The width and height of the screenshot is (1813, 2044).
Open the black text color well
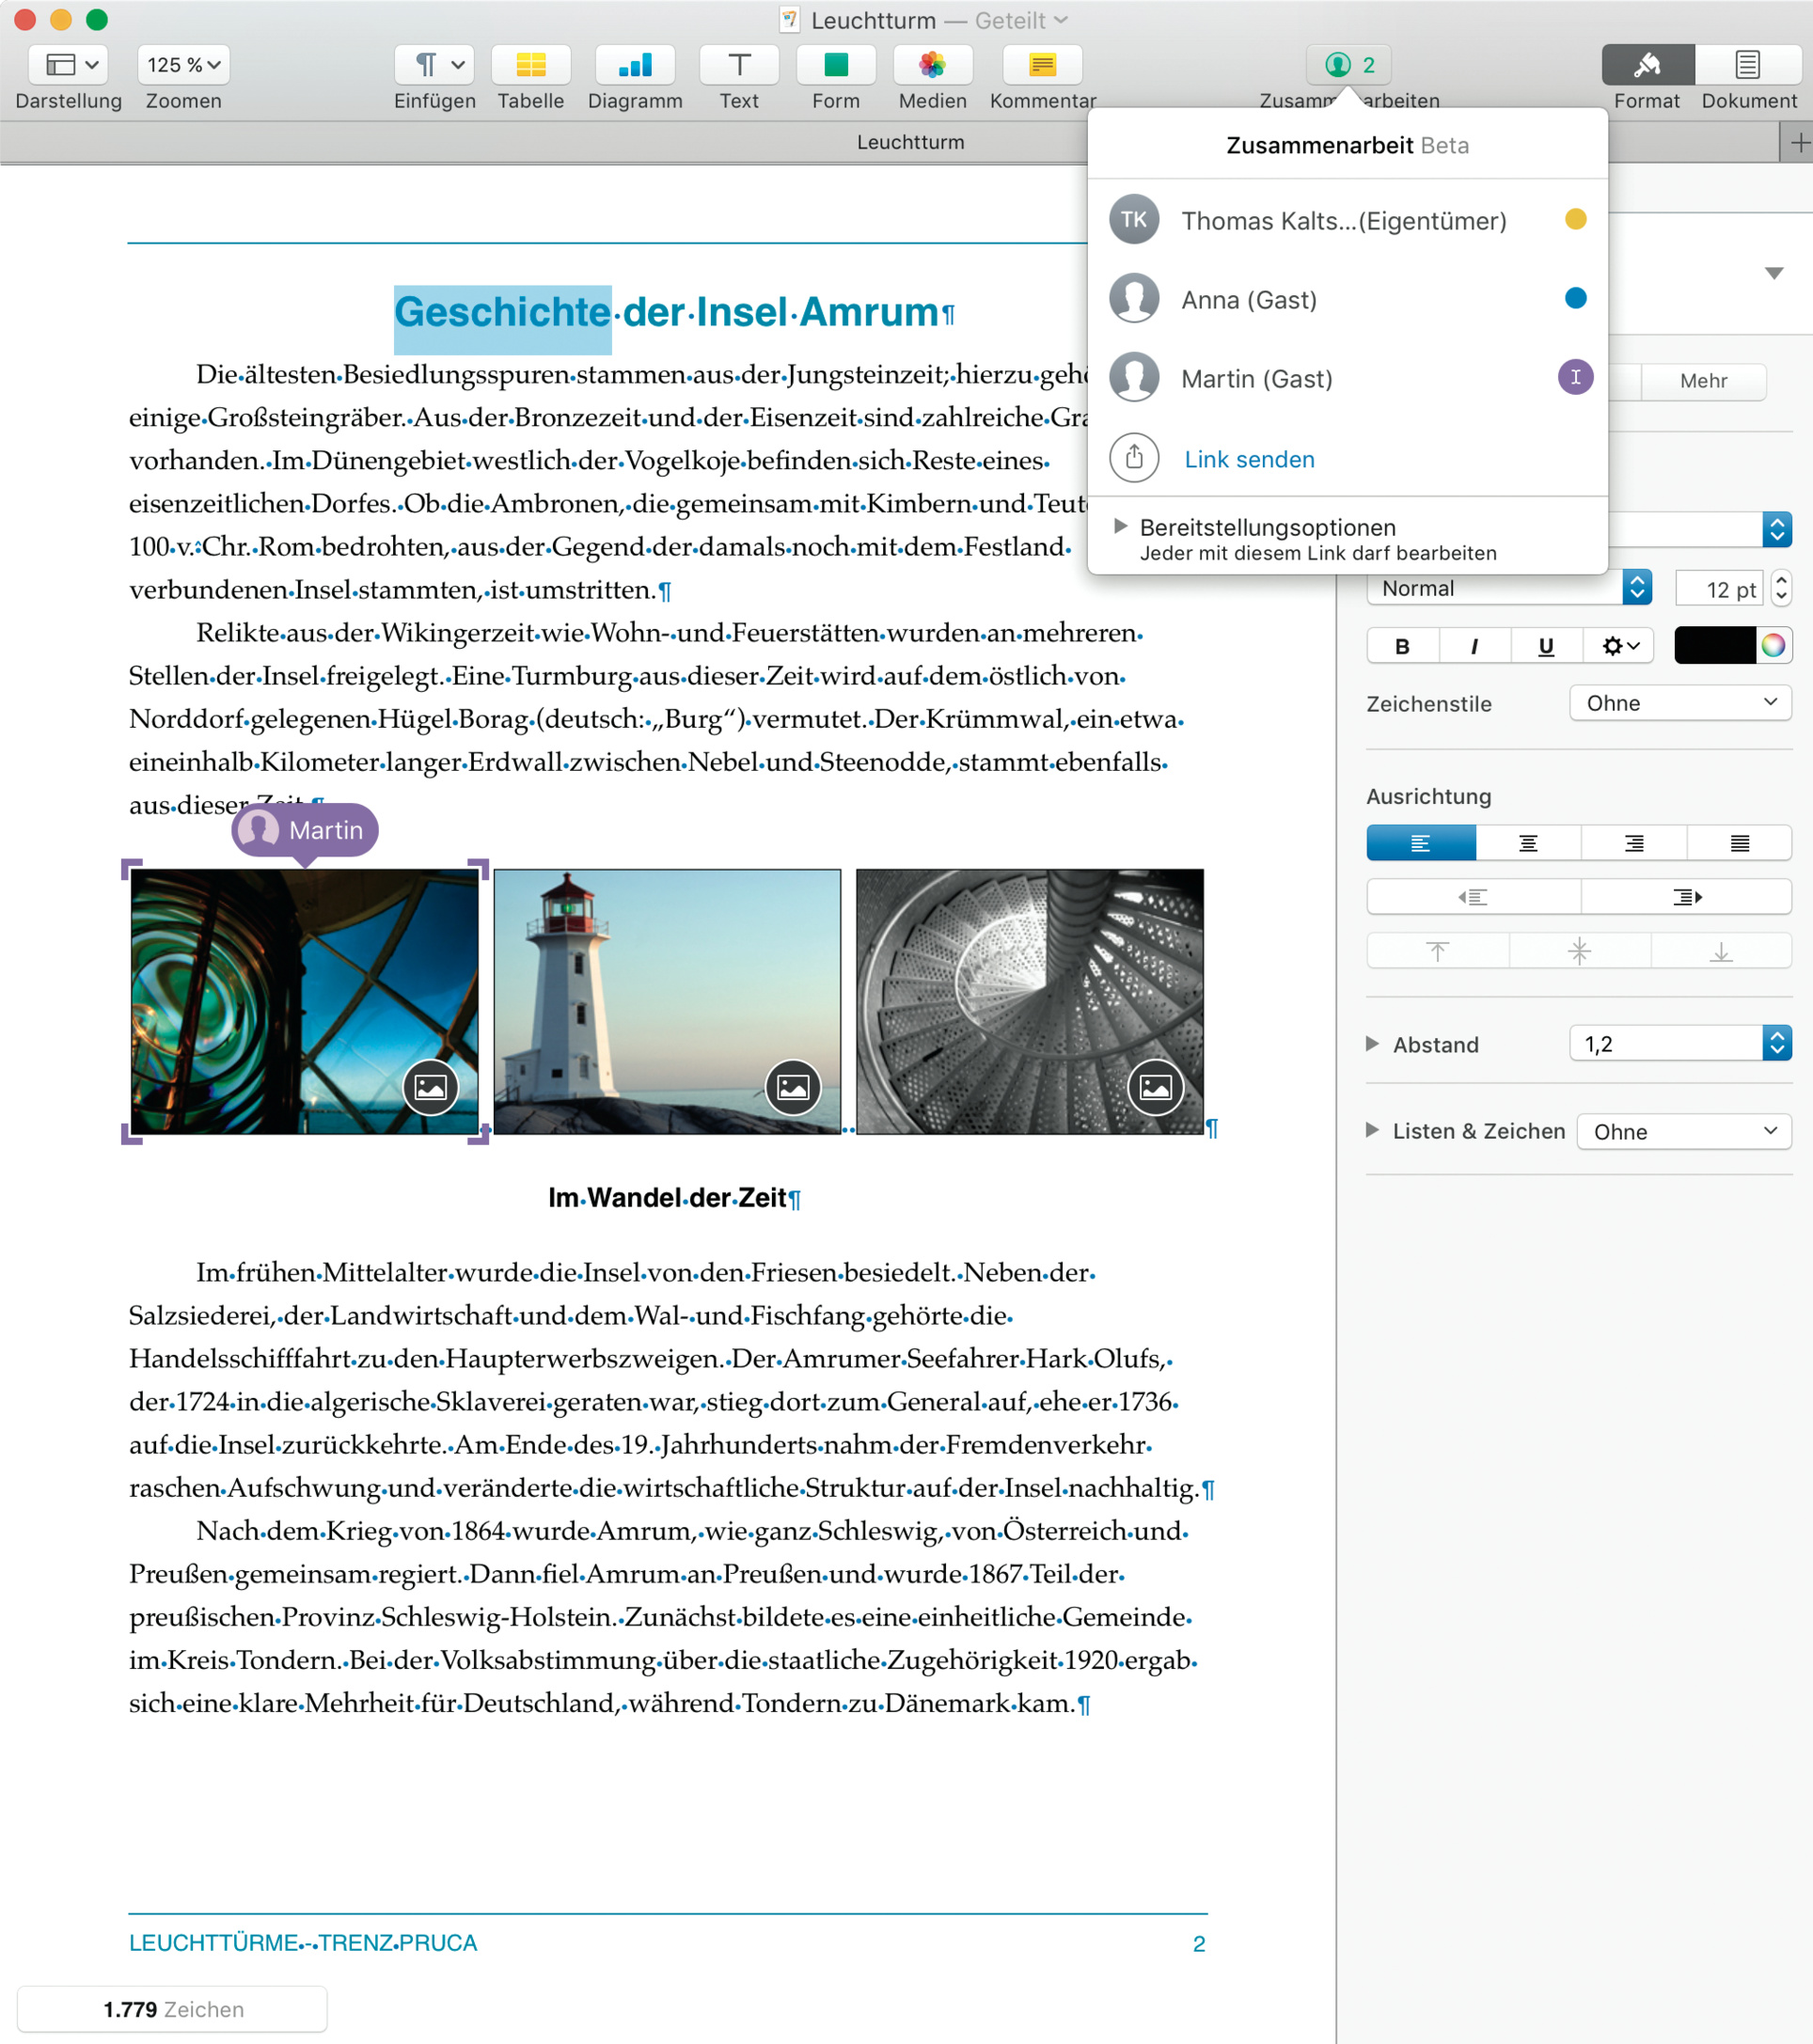tap(1714, 646)
